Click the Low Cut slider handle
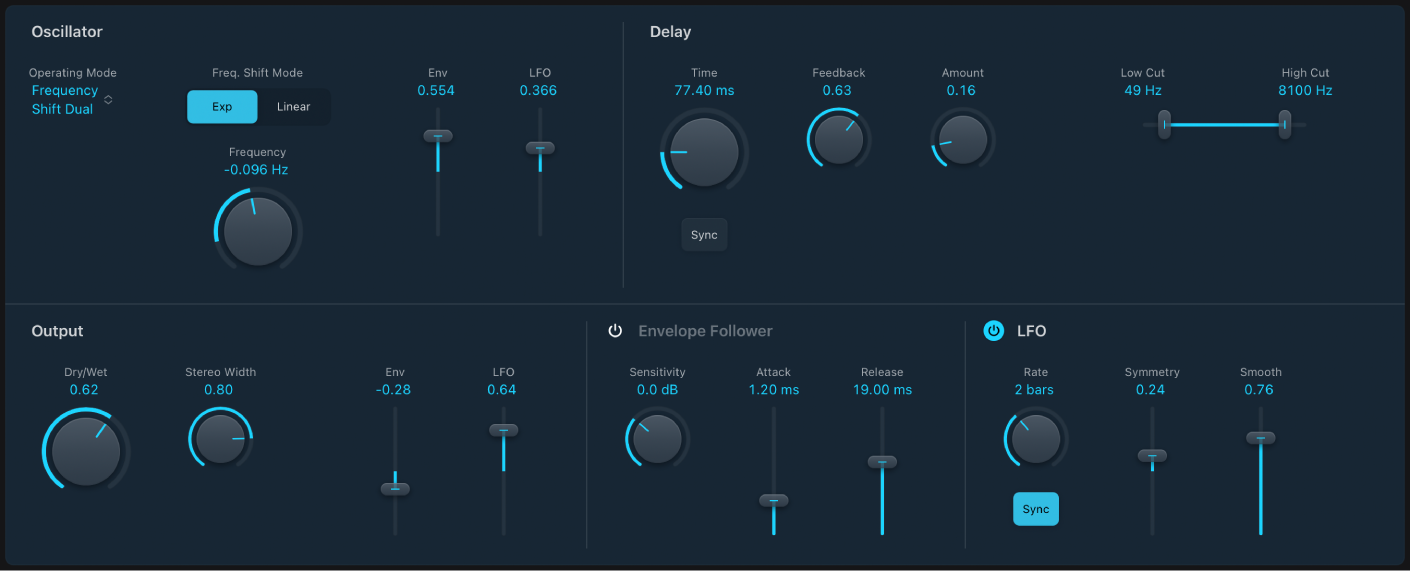 click(1164, 125)
